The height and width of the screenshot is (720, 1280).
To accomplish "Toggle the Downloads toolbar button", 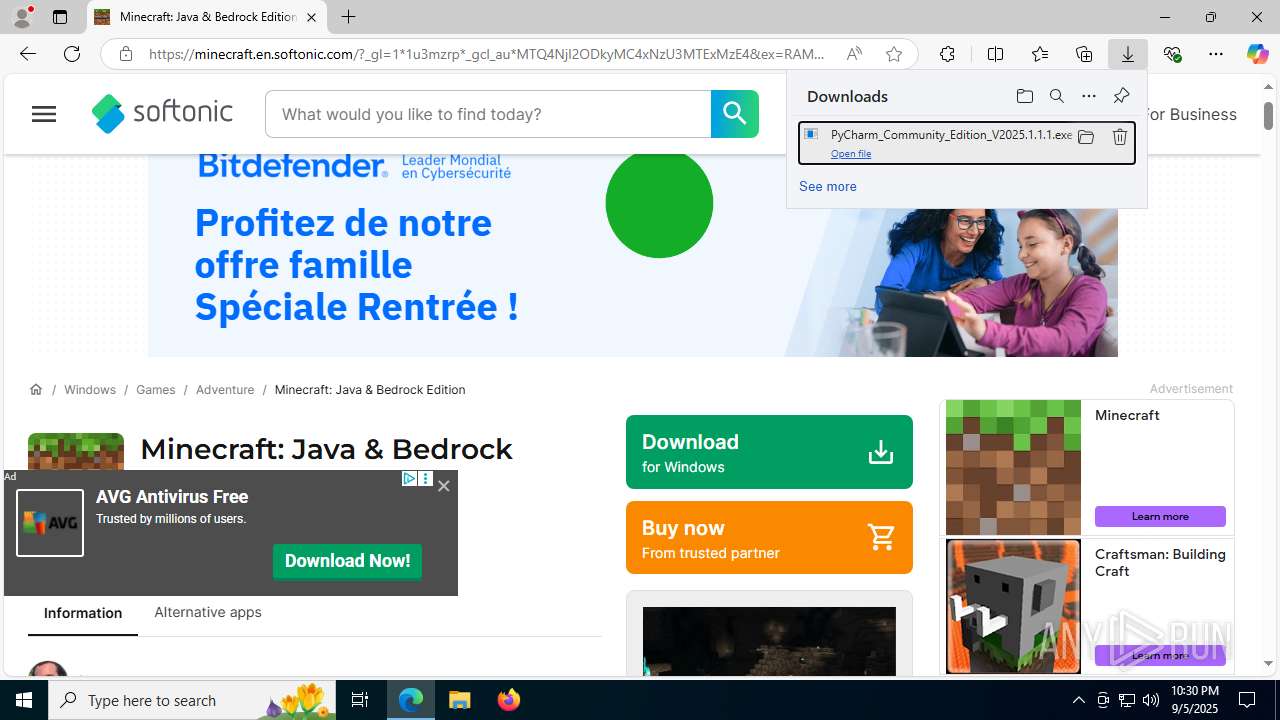I will click(x=1128, y=54).
